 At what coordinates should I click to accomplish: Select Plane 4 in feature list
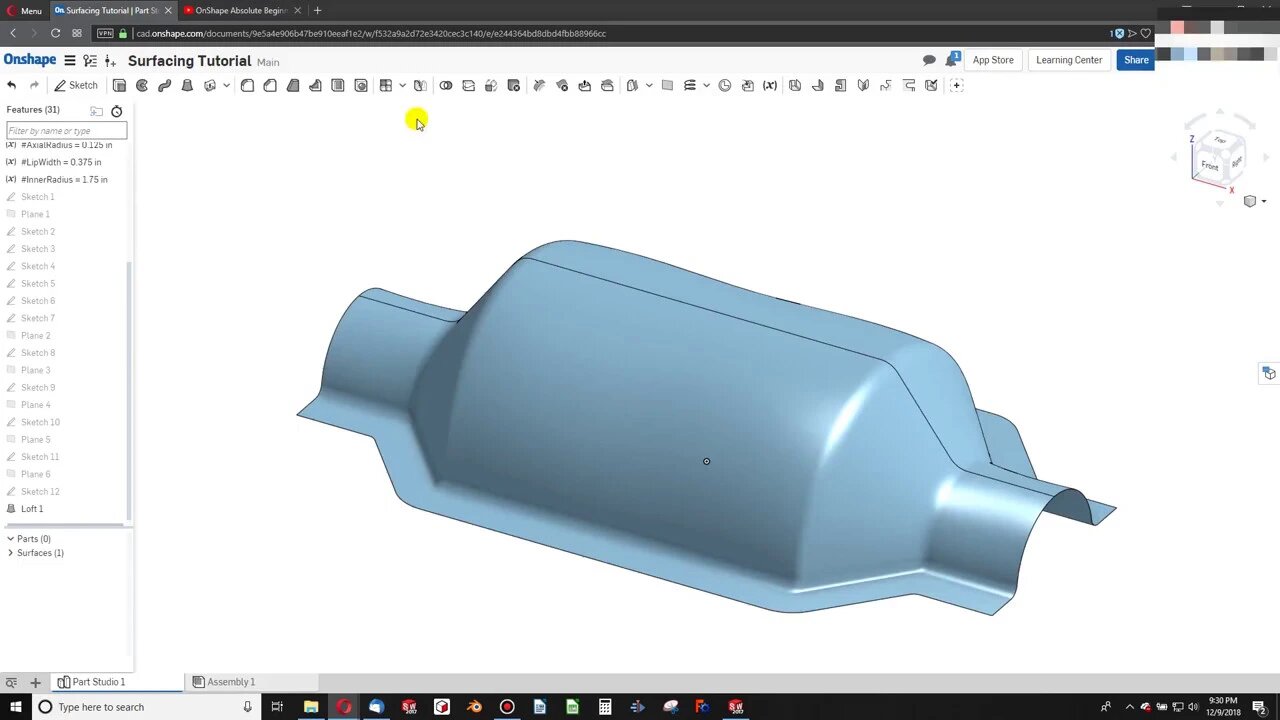point(35,405)
